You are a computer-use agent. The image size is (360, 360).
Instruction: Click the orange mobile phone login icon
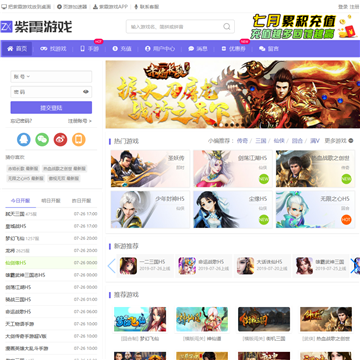79,140
